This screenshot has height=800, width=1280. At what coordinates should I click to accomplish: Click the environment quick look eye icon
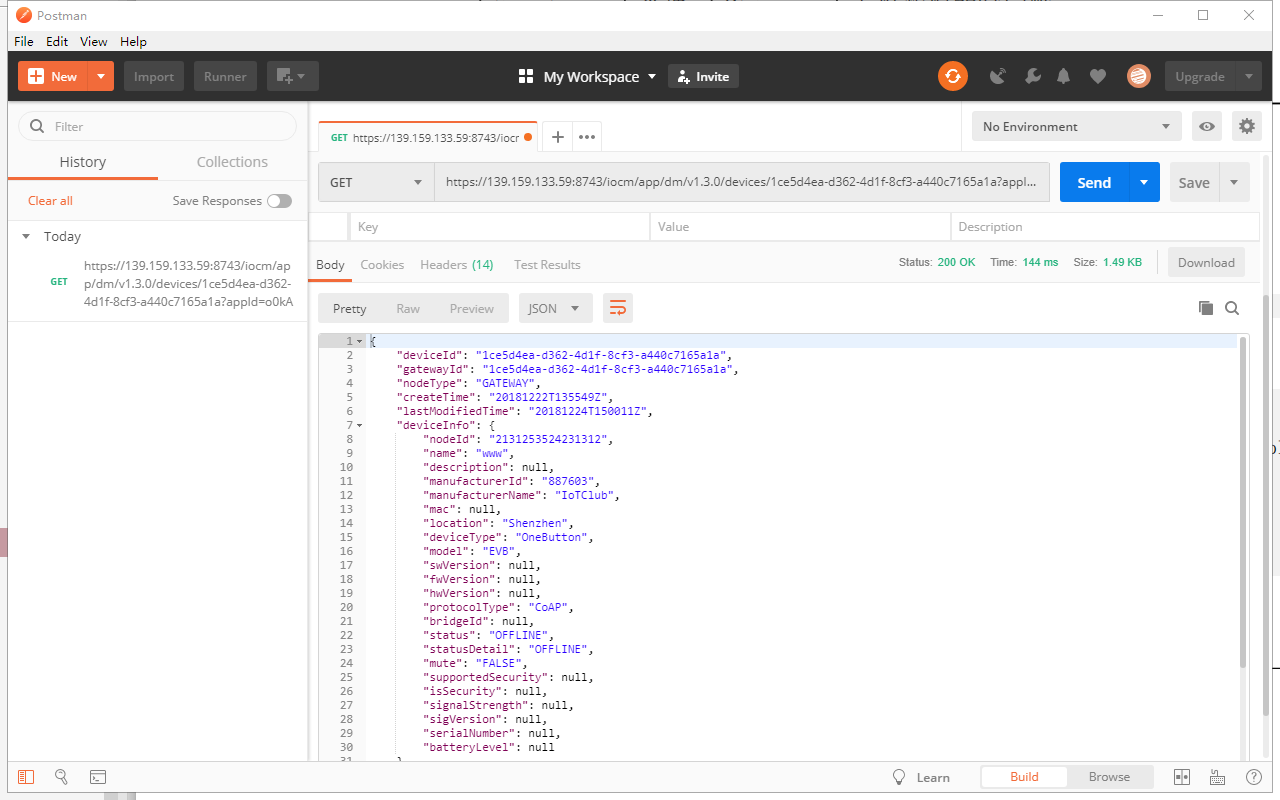point(1208,126)
